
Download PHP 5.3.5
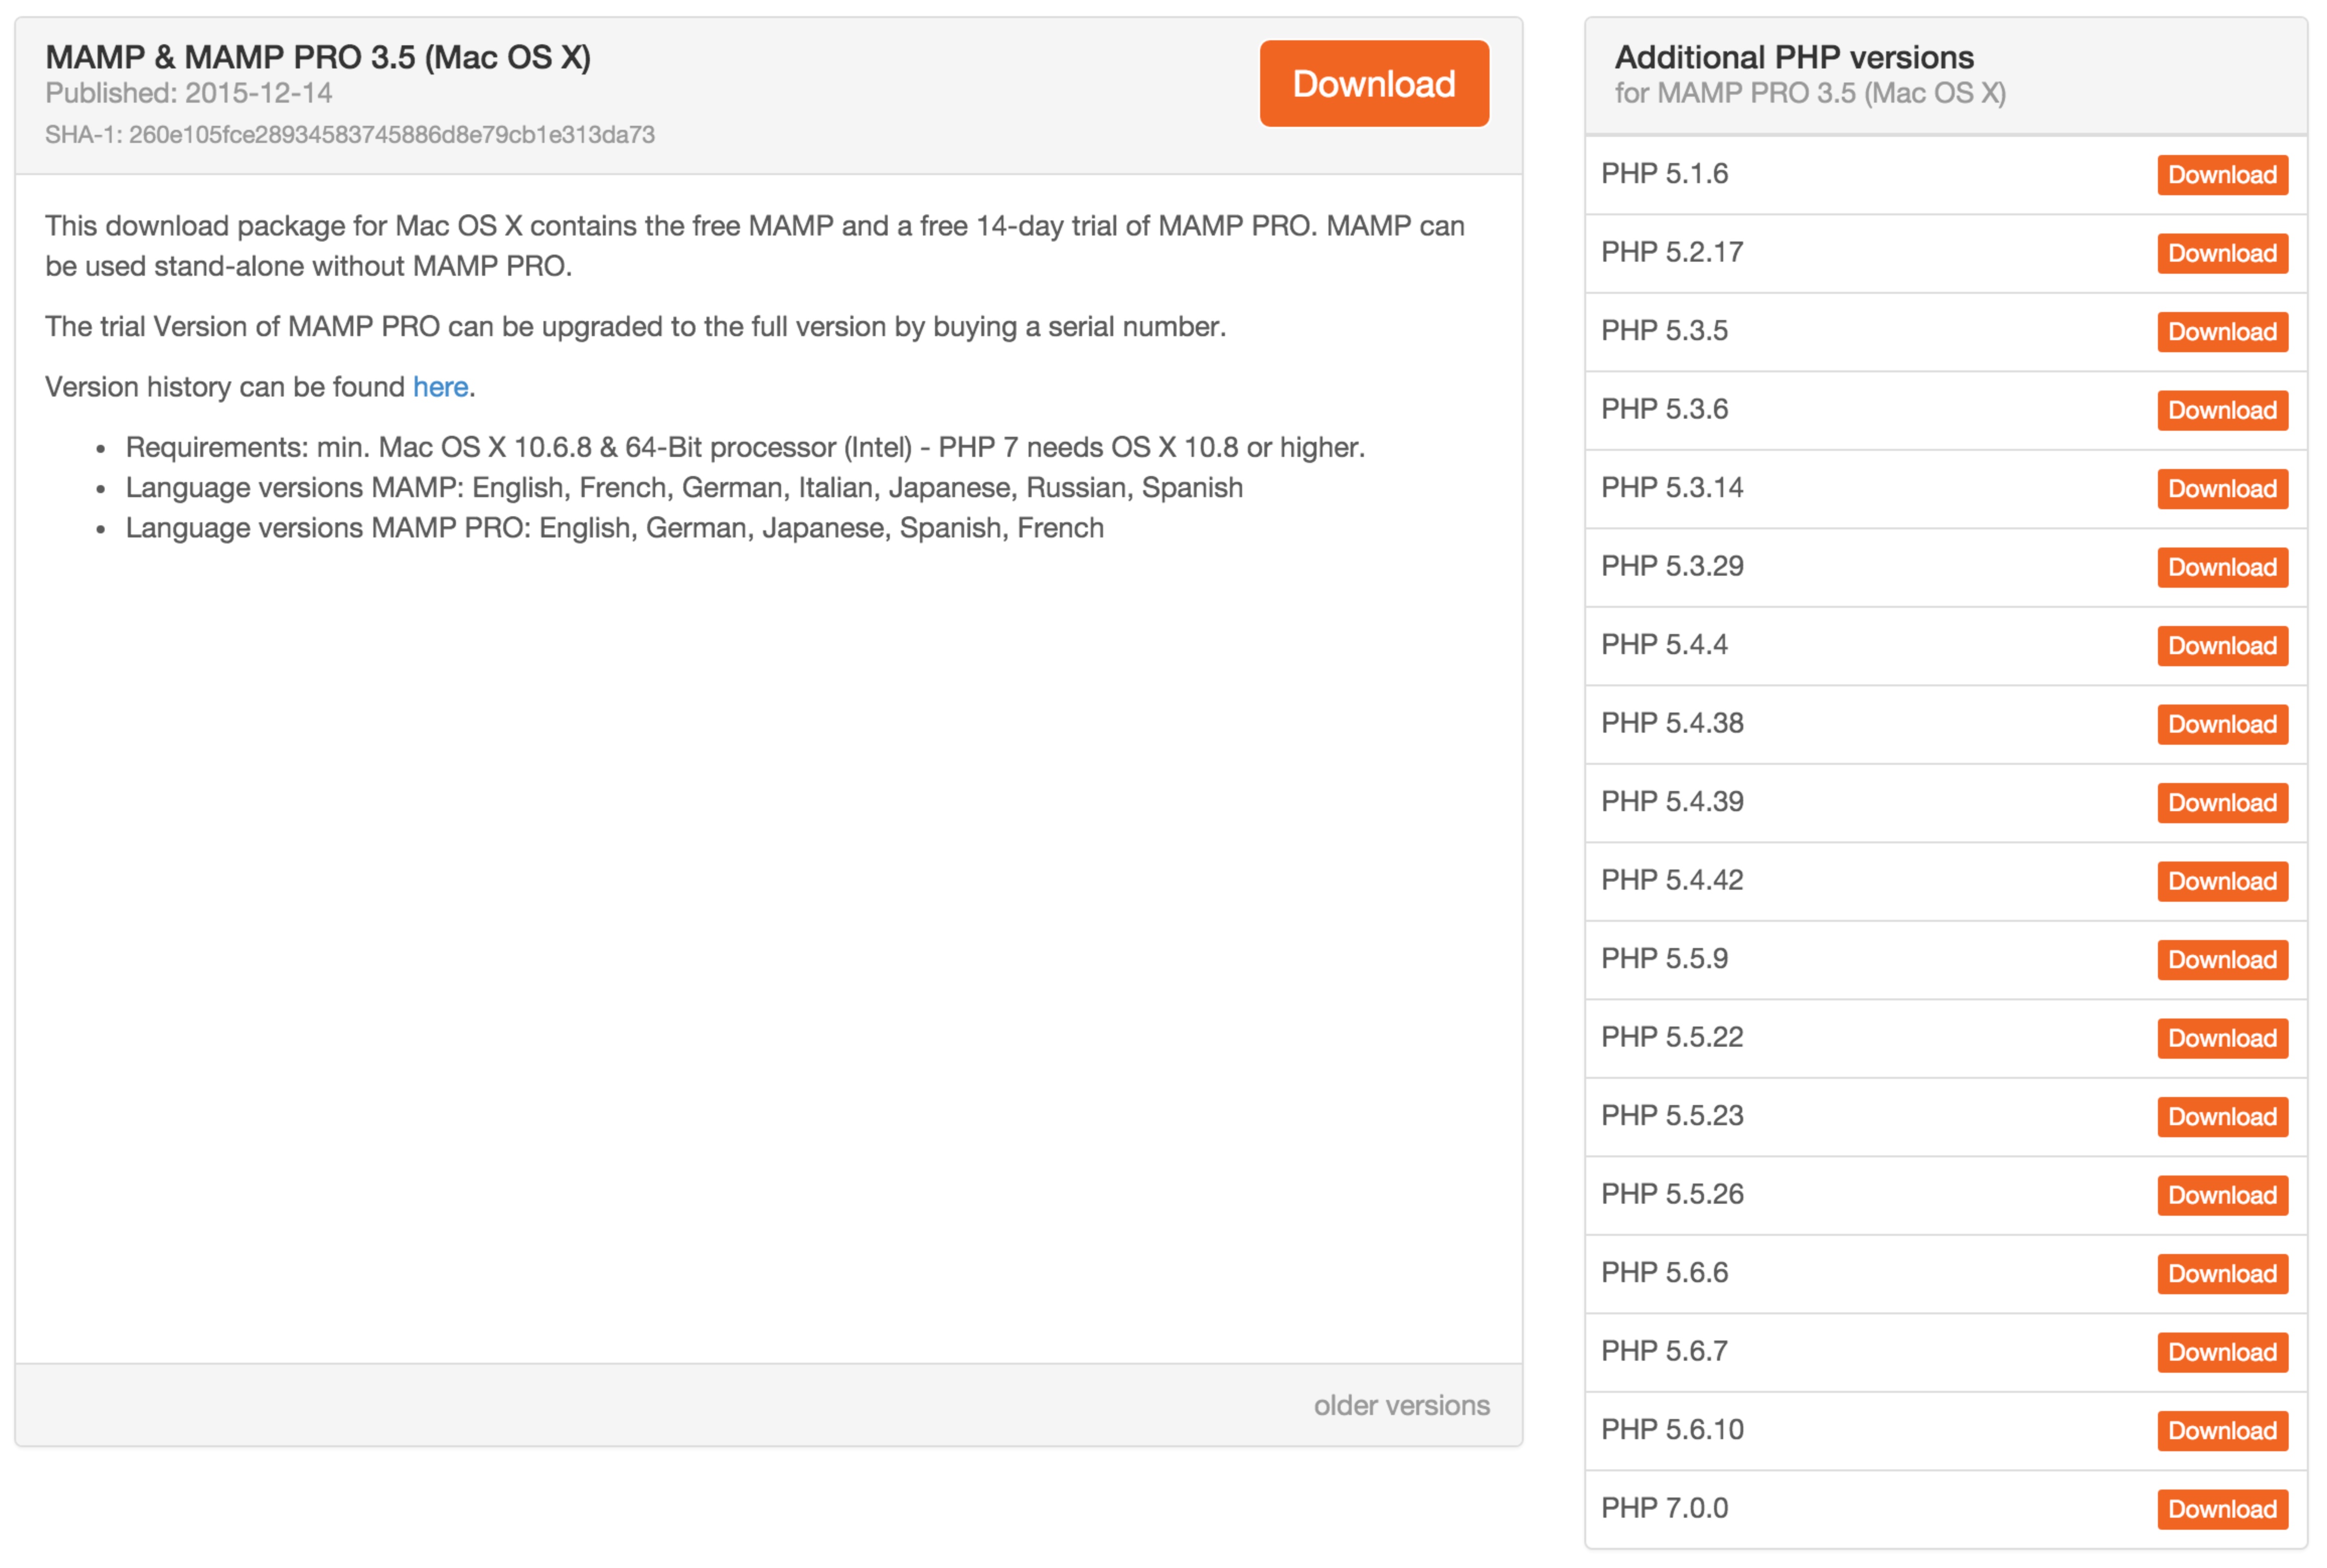[2222, 332]
